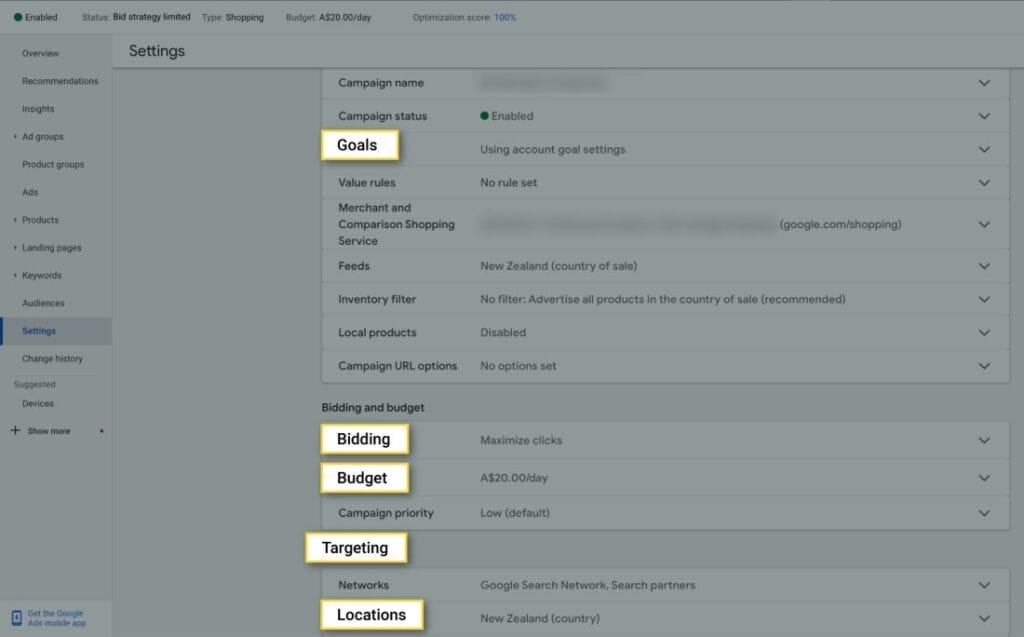The image size is (1024, 637).
Task: Click the Feeds label
Action: tap(354, 266)
